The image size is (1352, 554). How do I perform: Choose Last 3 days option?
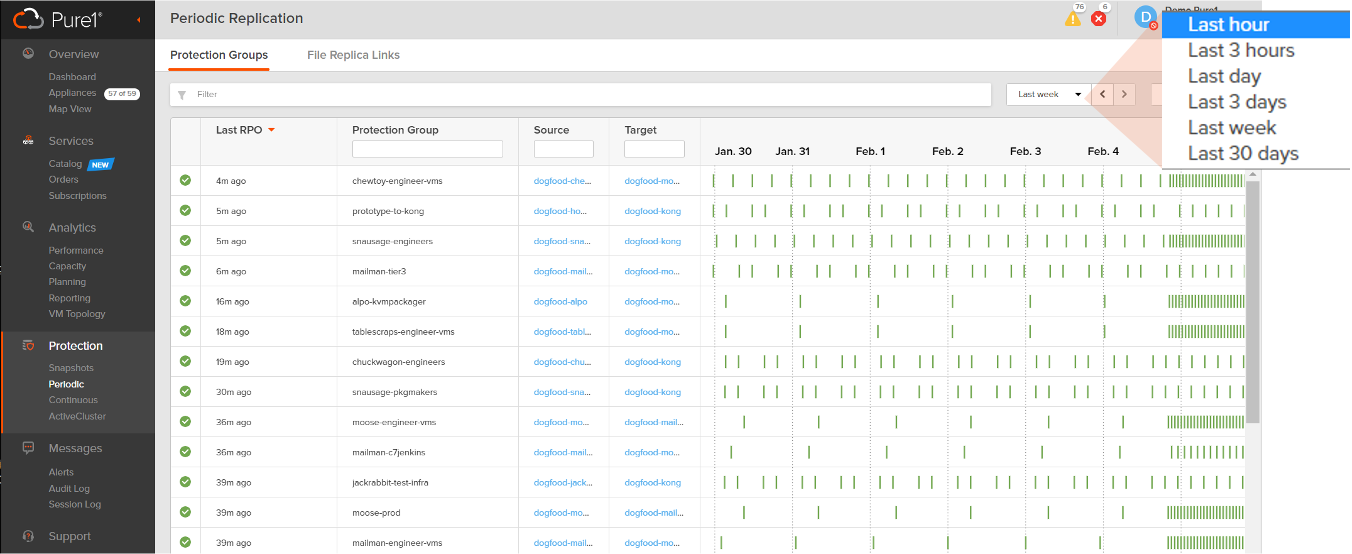pyautogui.click(x=1237, y=102)
